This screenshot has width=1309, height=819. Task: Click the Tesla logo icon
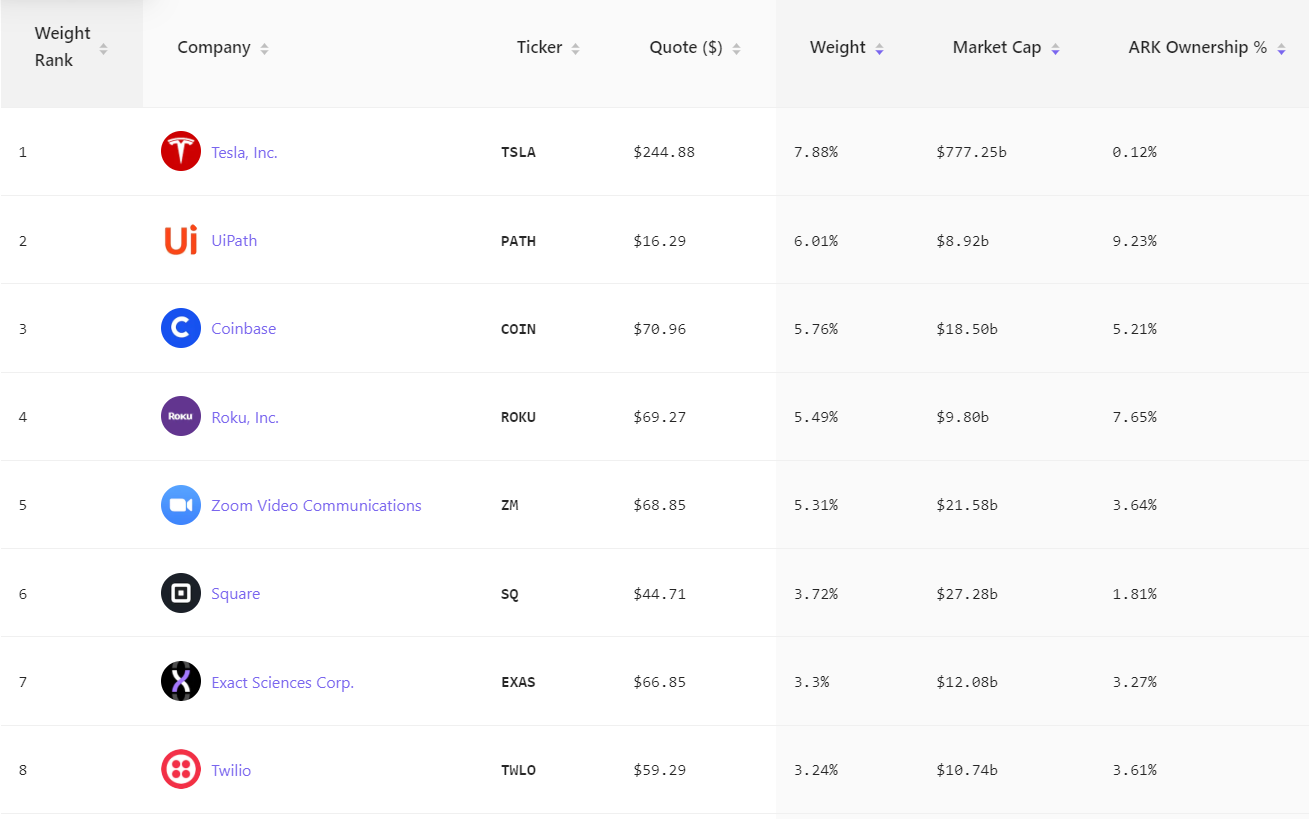point(181,152)
